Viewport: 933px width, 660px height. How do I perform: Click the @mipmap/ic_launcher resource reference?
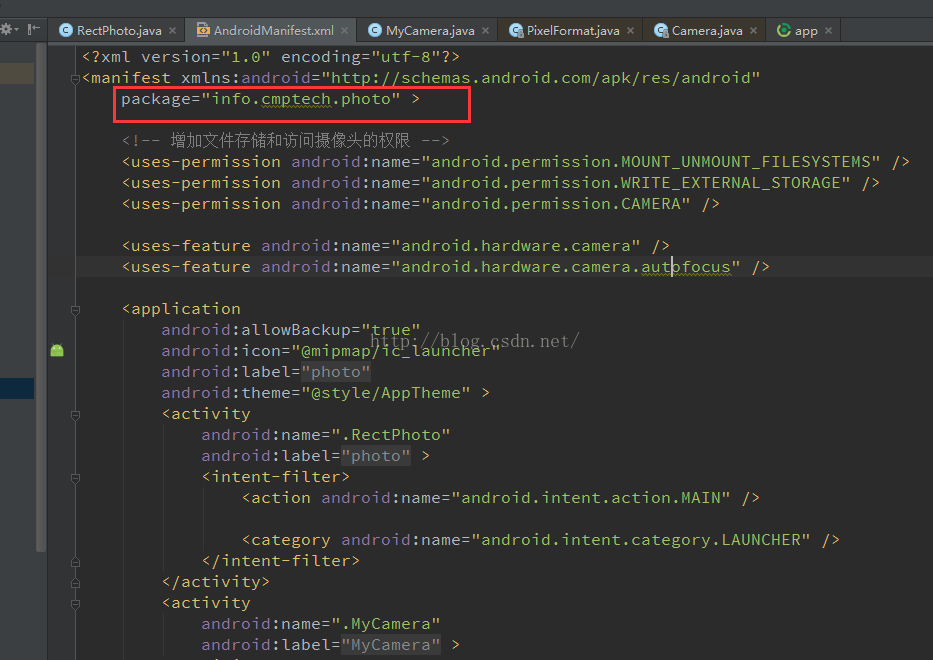pos(395,351)
